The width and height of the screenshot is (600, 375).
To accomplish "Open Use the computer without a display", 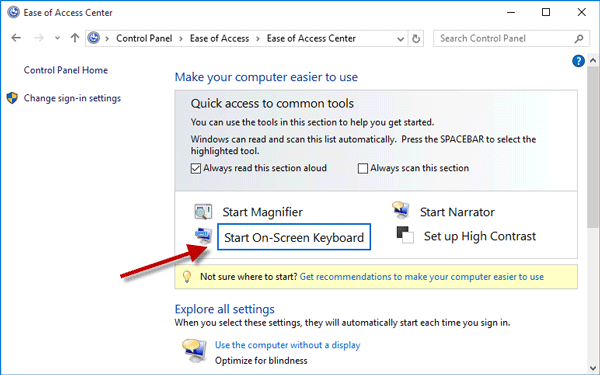I will tap(287, 345).
